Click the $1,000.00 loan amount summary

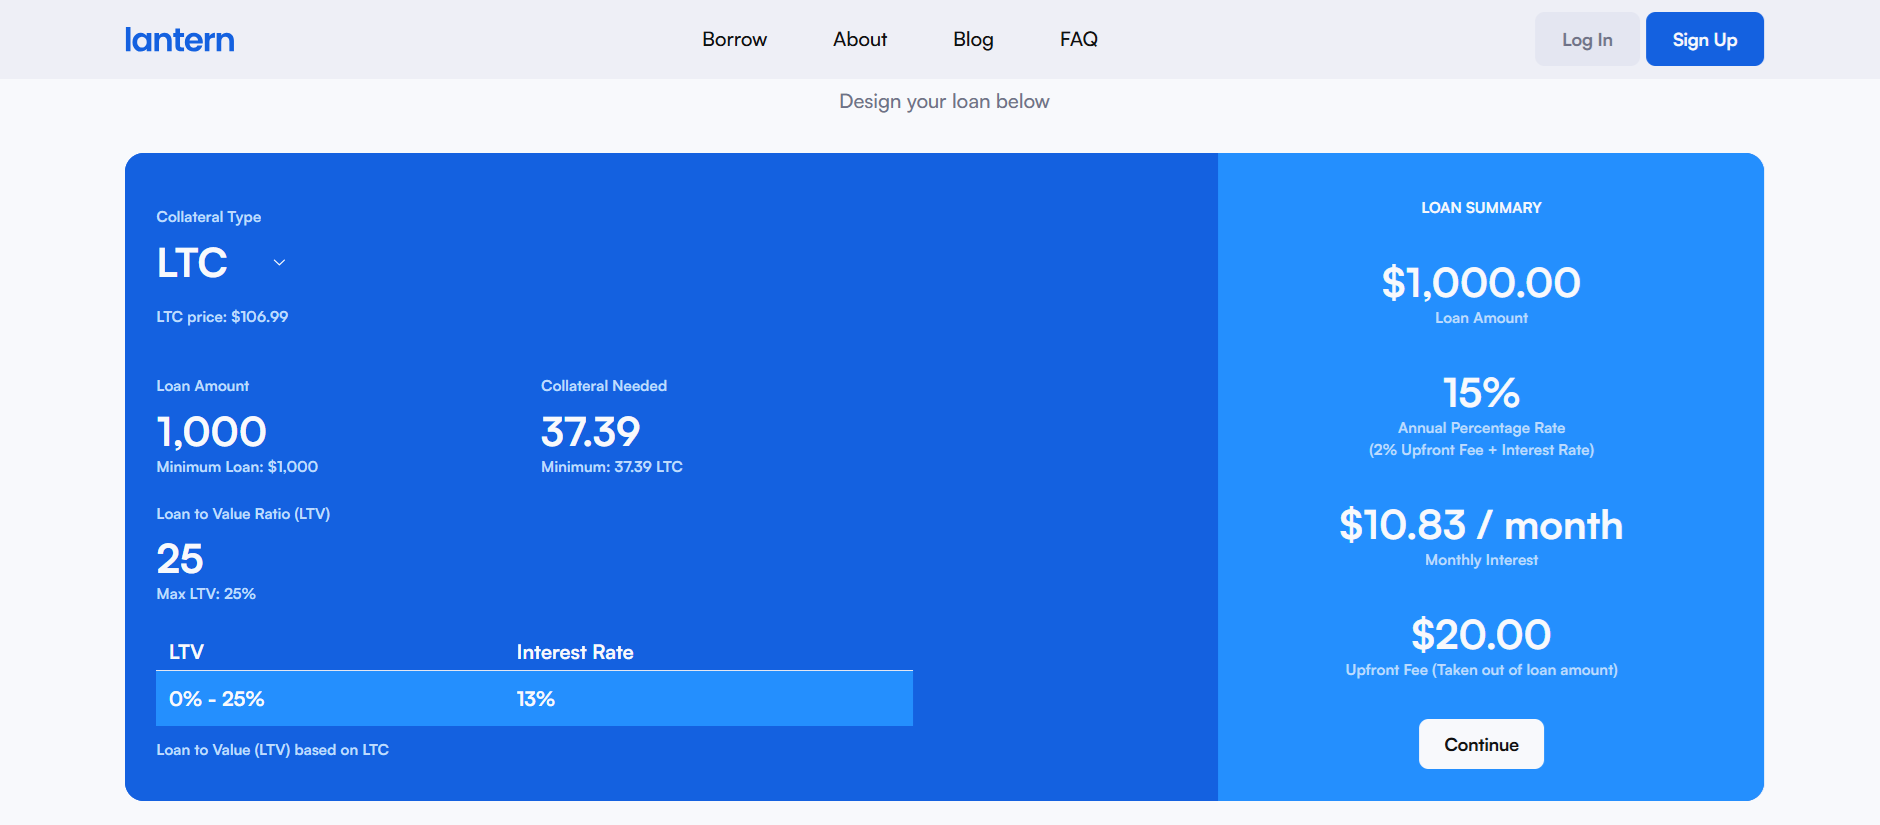click(1481, 283)
